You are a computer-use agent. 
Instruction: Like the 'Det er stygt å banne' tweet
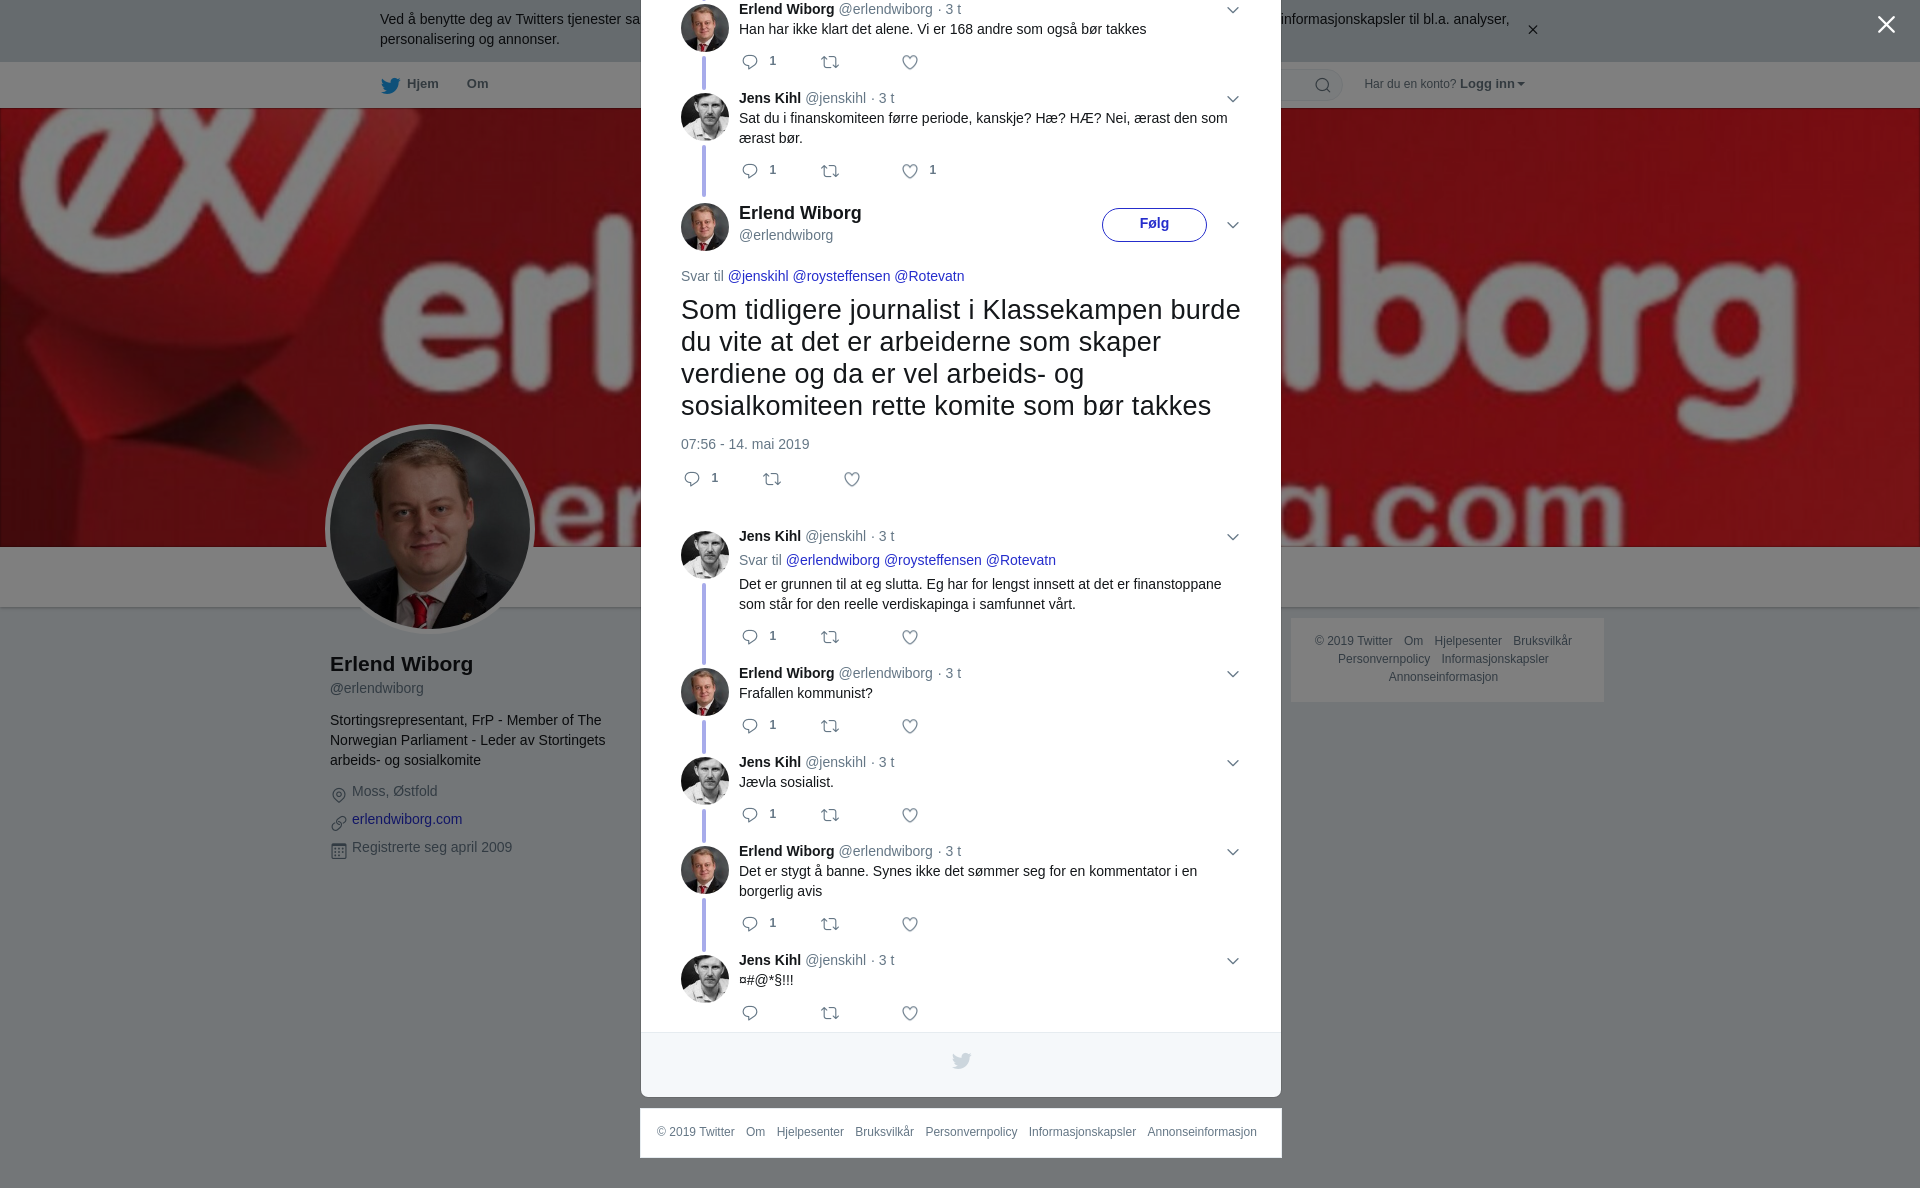pyautogui.click(x=910, y=925)
